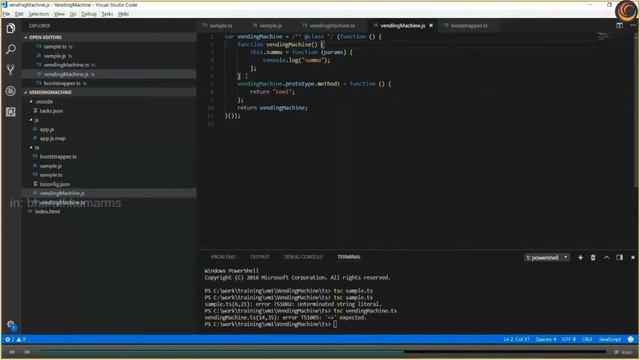This screenshot has height=360, width=640.
Task: Open the Explorer view in the activity bar
Action: 11,28
